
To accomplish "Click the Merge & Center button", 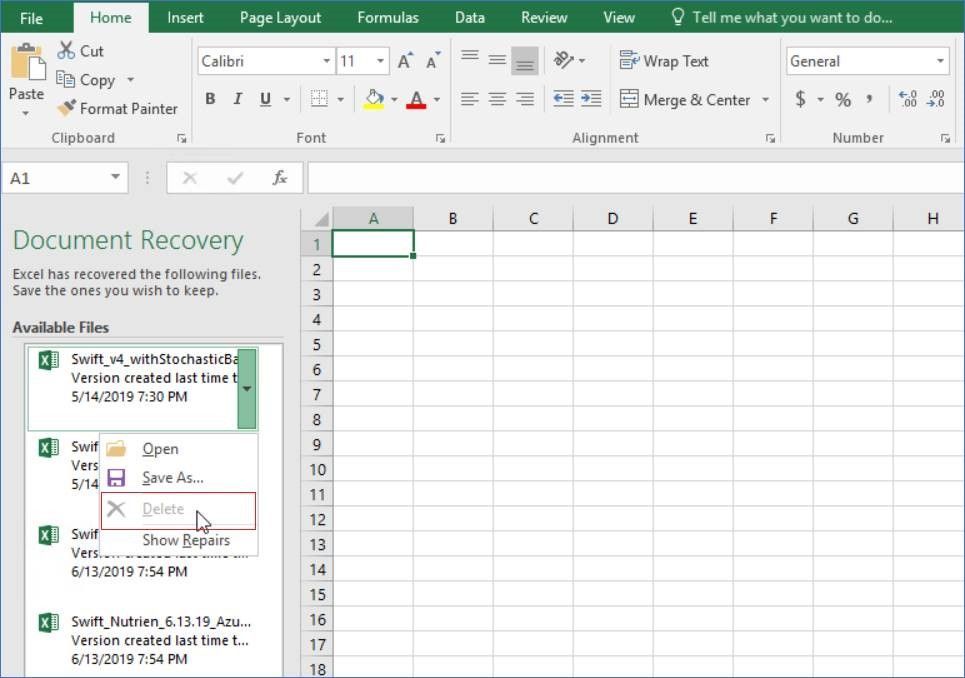I will [x=685, y=99].
